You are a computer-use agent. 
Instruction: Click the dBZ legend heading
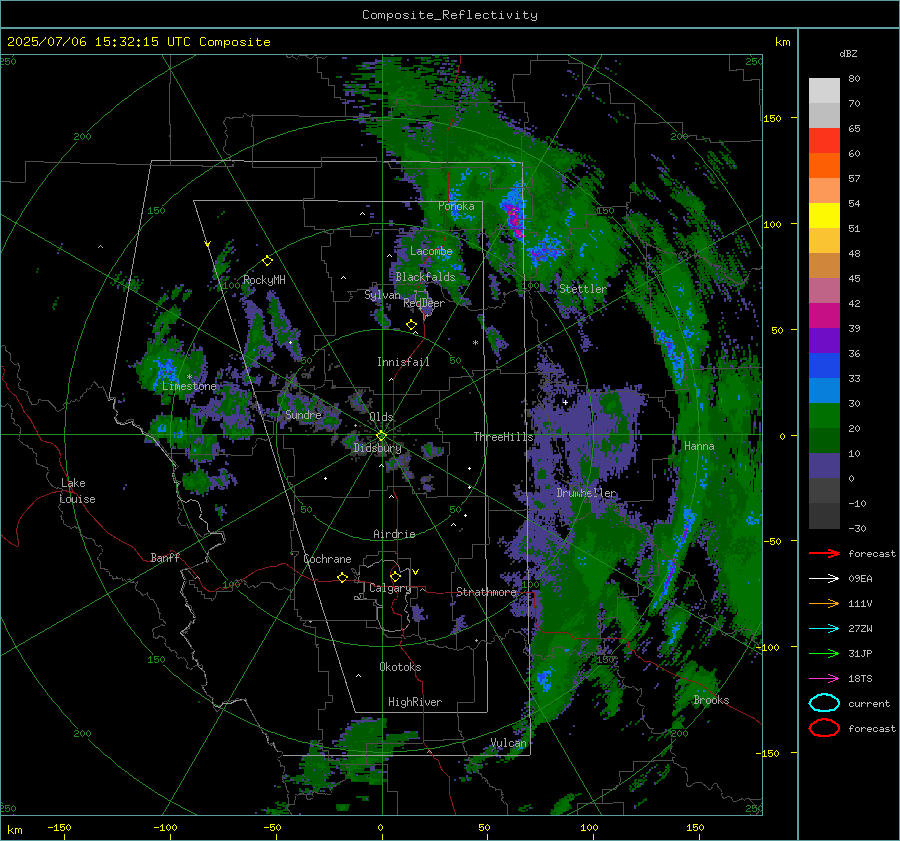click(x=848, y=53)
